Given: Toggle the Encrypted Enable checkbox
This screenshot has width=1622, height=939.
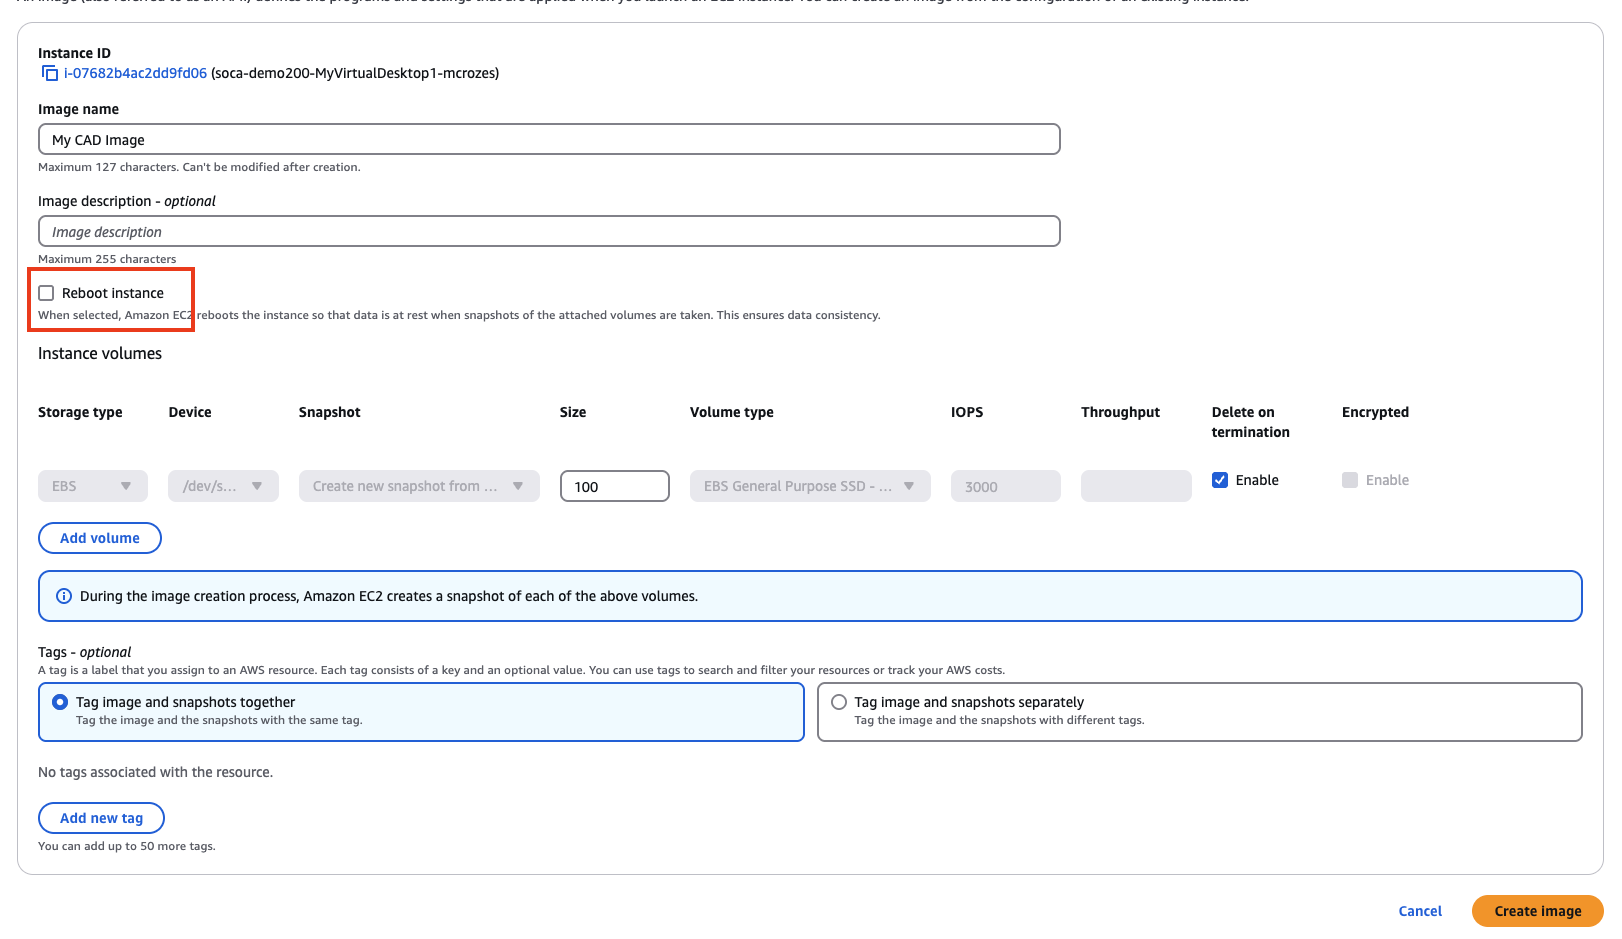Looking at the screenshot, I should click(x=1350, y=480).
